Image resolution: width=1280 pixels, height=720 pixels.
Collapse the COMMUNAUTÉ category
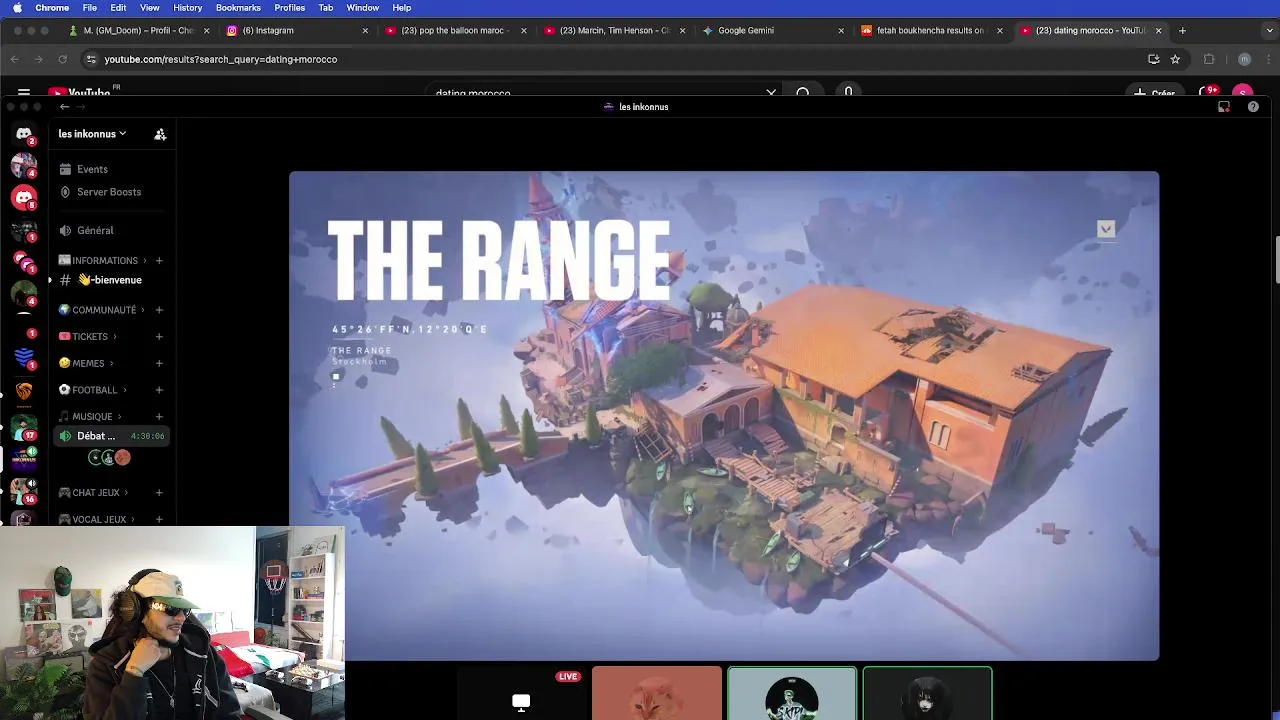pyautogui.click(x=102, y=310)
